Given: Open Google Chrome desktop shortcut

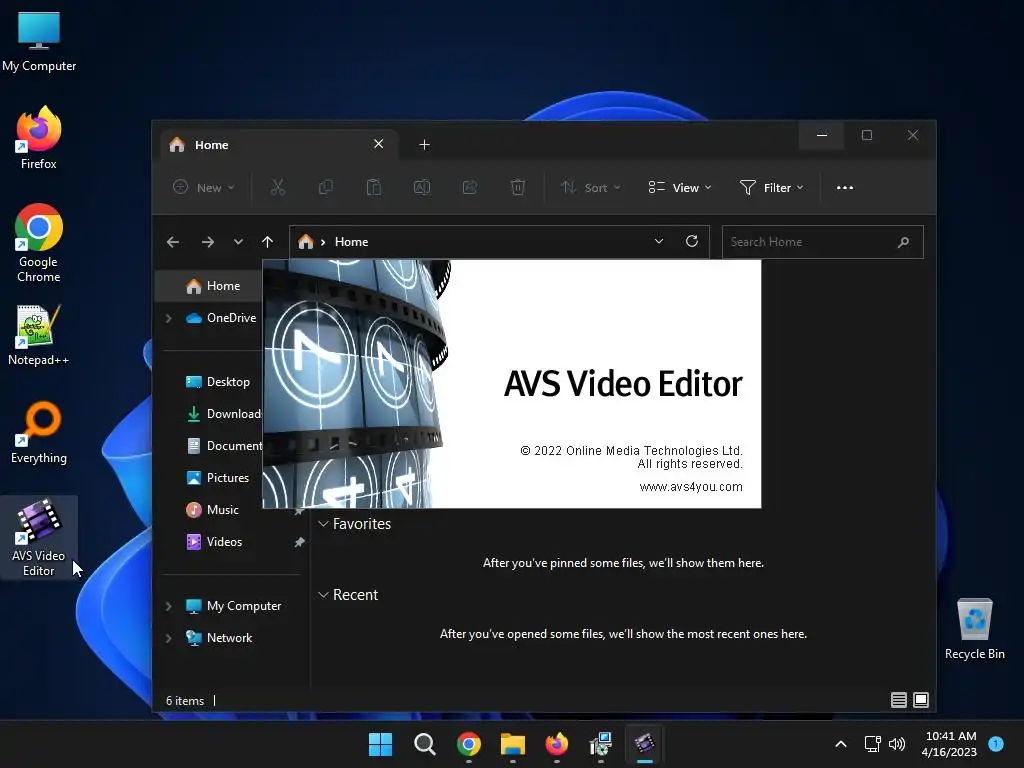Looking at the screenshot, I should click(x=39, y=243).
